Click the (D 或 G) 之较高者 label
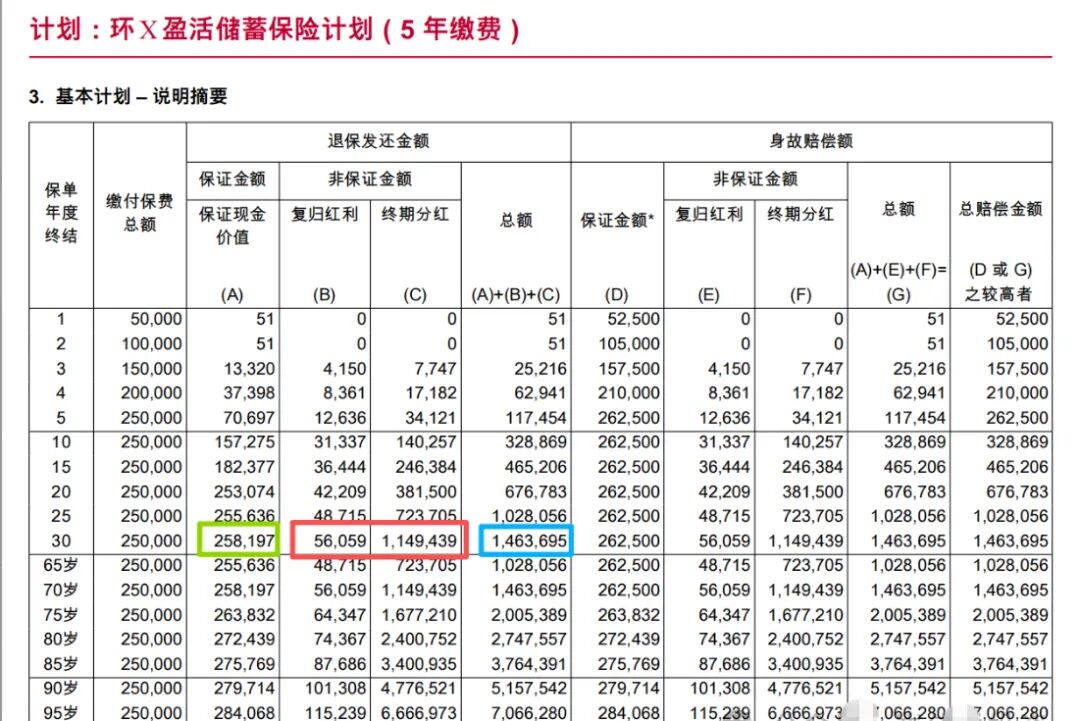Image resolution: width=1080 pixels, height=721 pixels. (x=1000, y=282)
